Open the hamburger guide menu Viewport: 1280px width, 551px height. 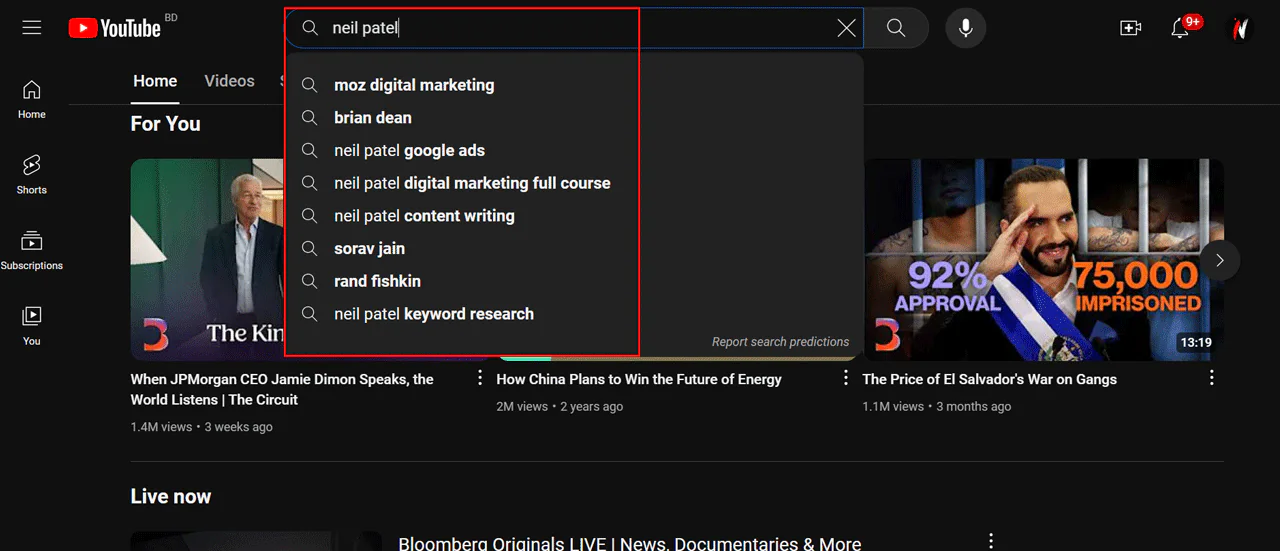32,28
